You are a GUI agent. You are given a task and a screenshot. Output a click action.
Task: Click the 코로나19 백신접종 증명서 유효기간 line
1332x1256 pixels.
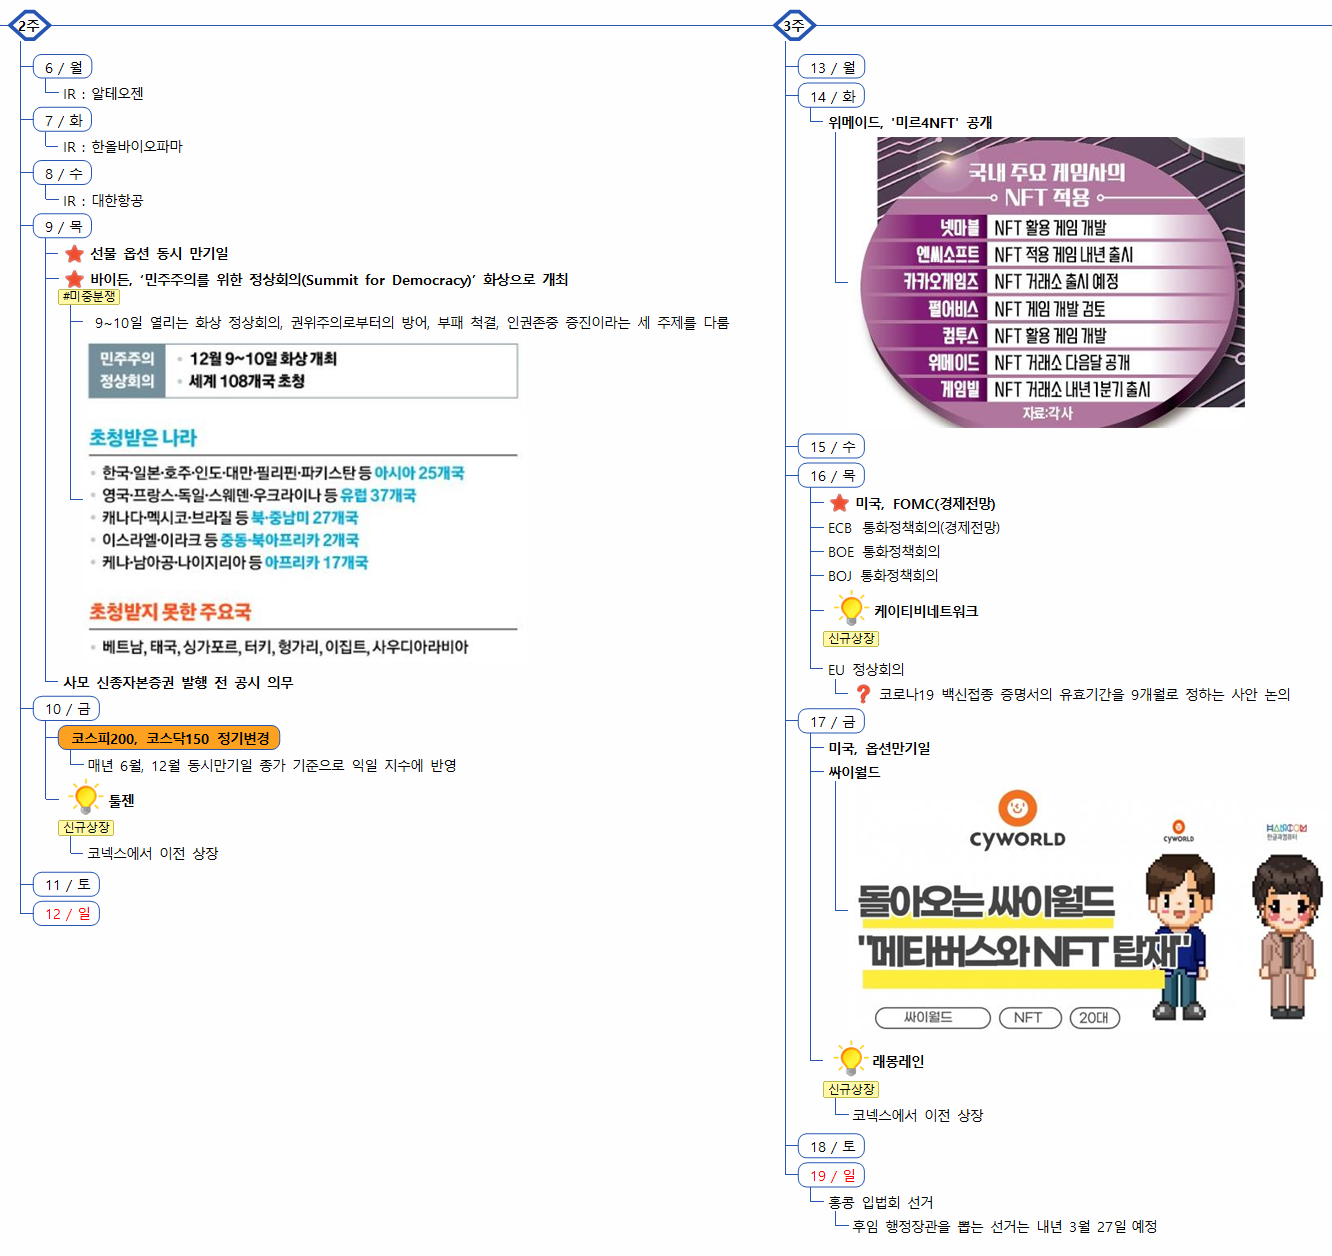(x=1085, y=694)
